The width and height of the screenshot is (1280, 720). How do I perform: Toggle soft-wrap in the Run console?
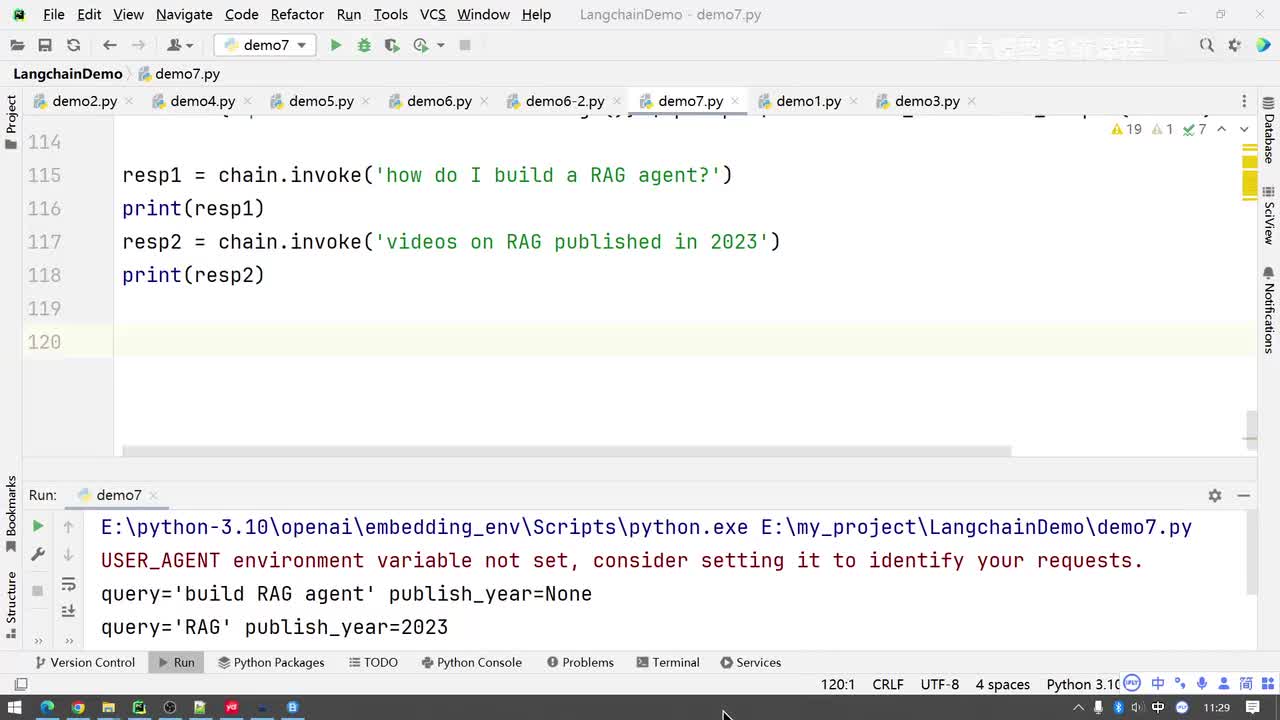point(68,584)
